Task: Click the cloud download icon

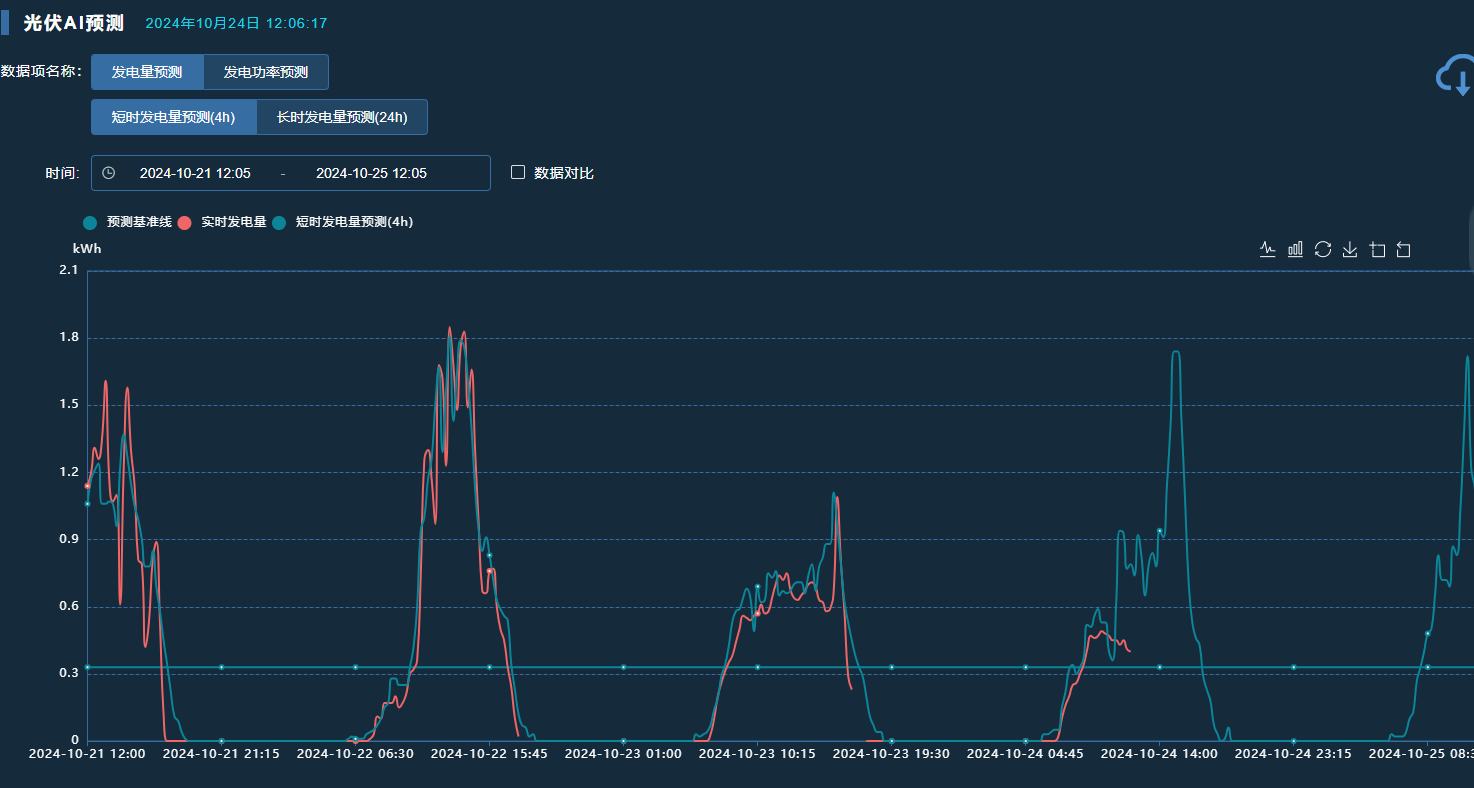Action: click(1454, 75)
